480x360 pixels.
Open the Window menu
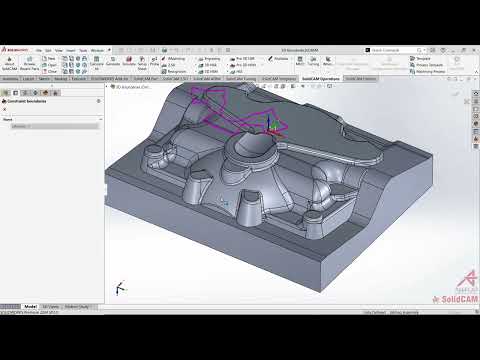click(x=97, y=50)
